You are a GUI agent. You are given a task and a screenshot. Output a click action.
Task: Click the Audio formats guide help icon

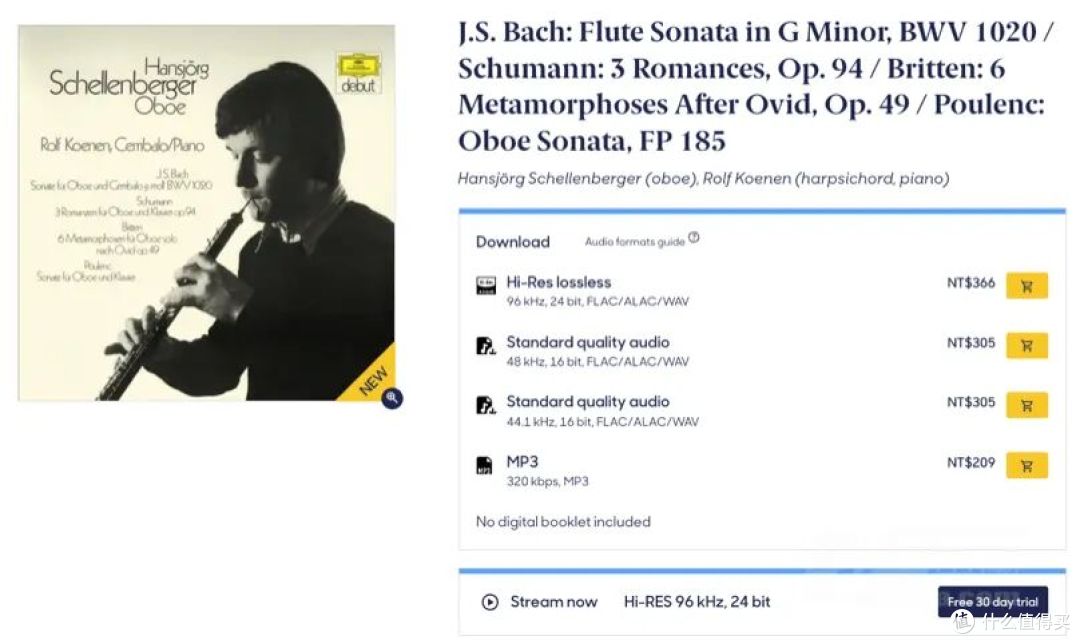pos(694,238)
